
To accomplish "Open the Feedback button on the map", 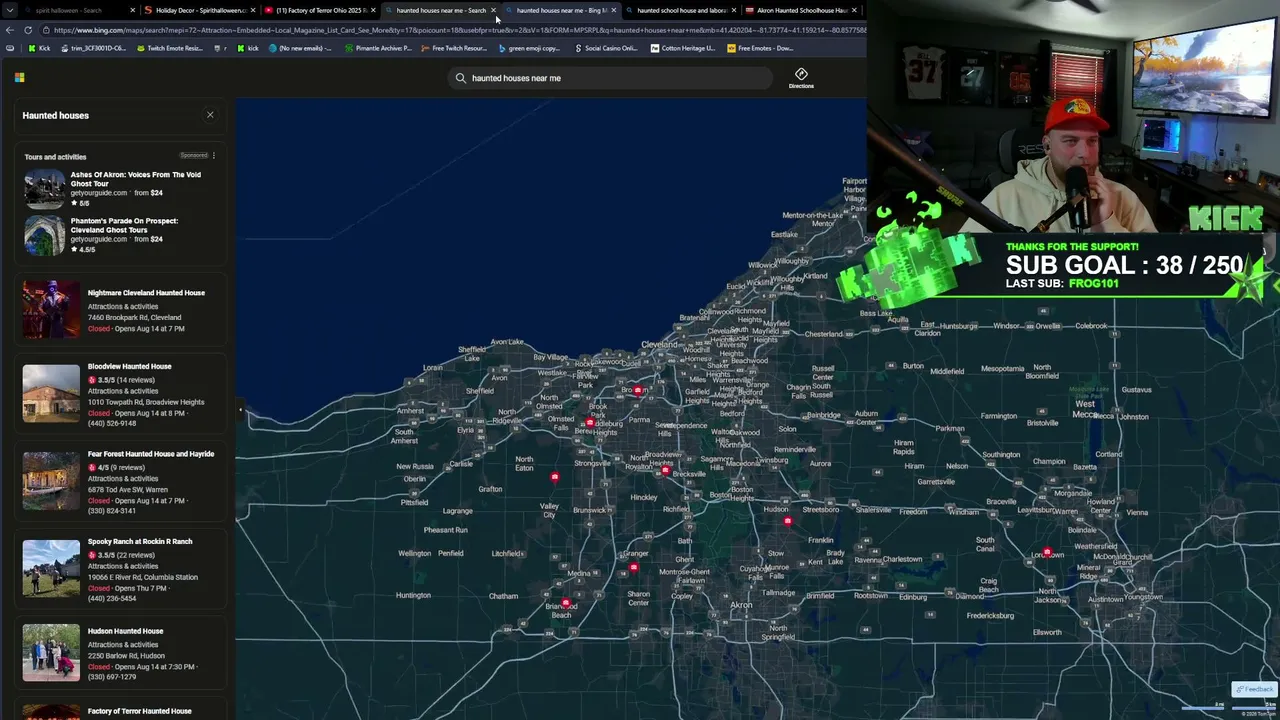I will 1254,689.
